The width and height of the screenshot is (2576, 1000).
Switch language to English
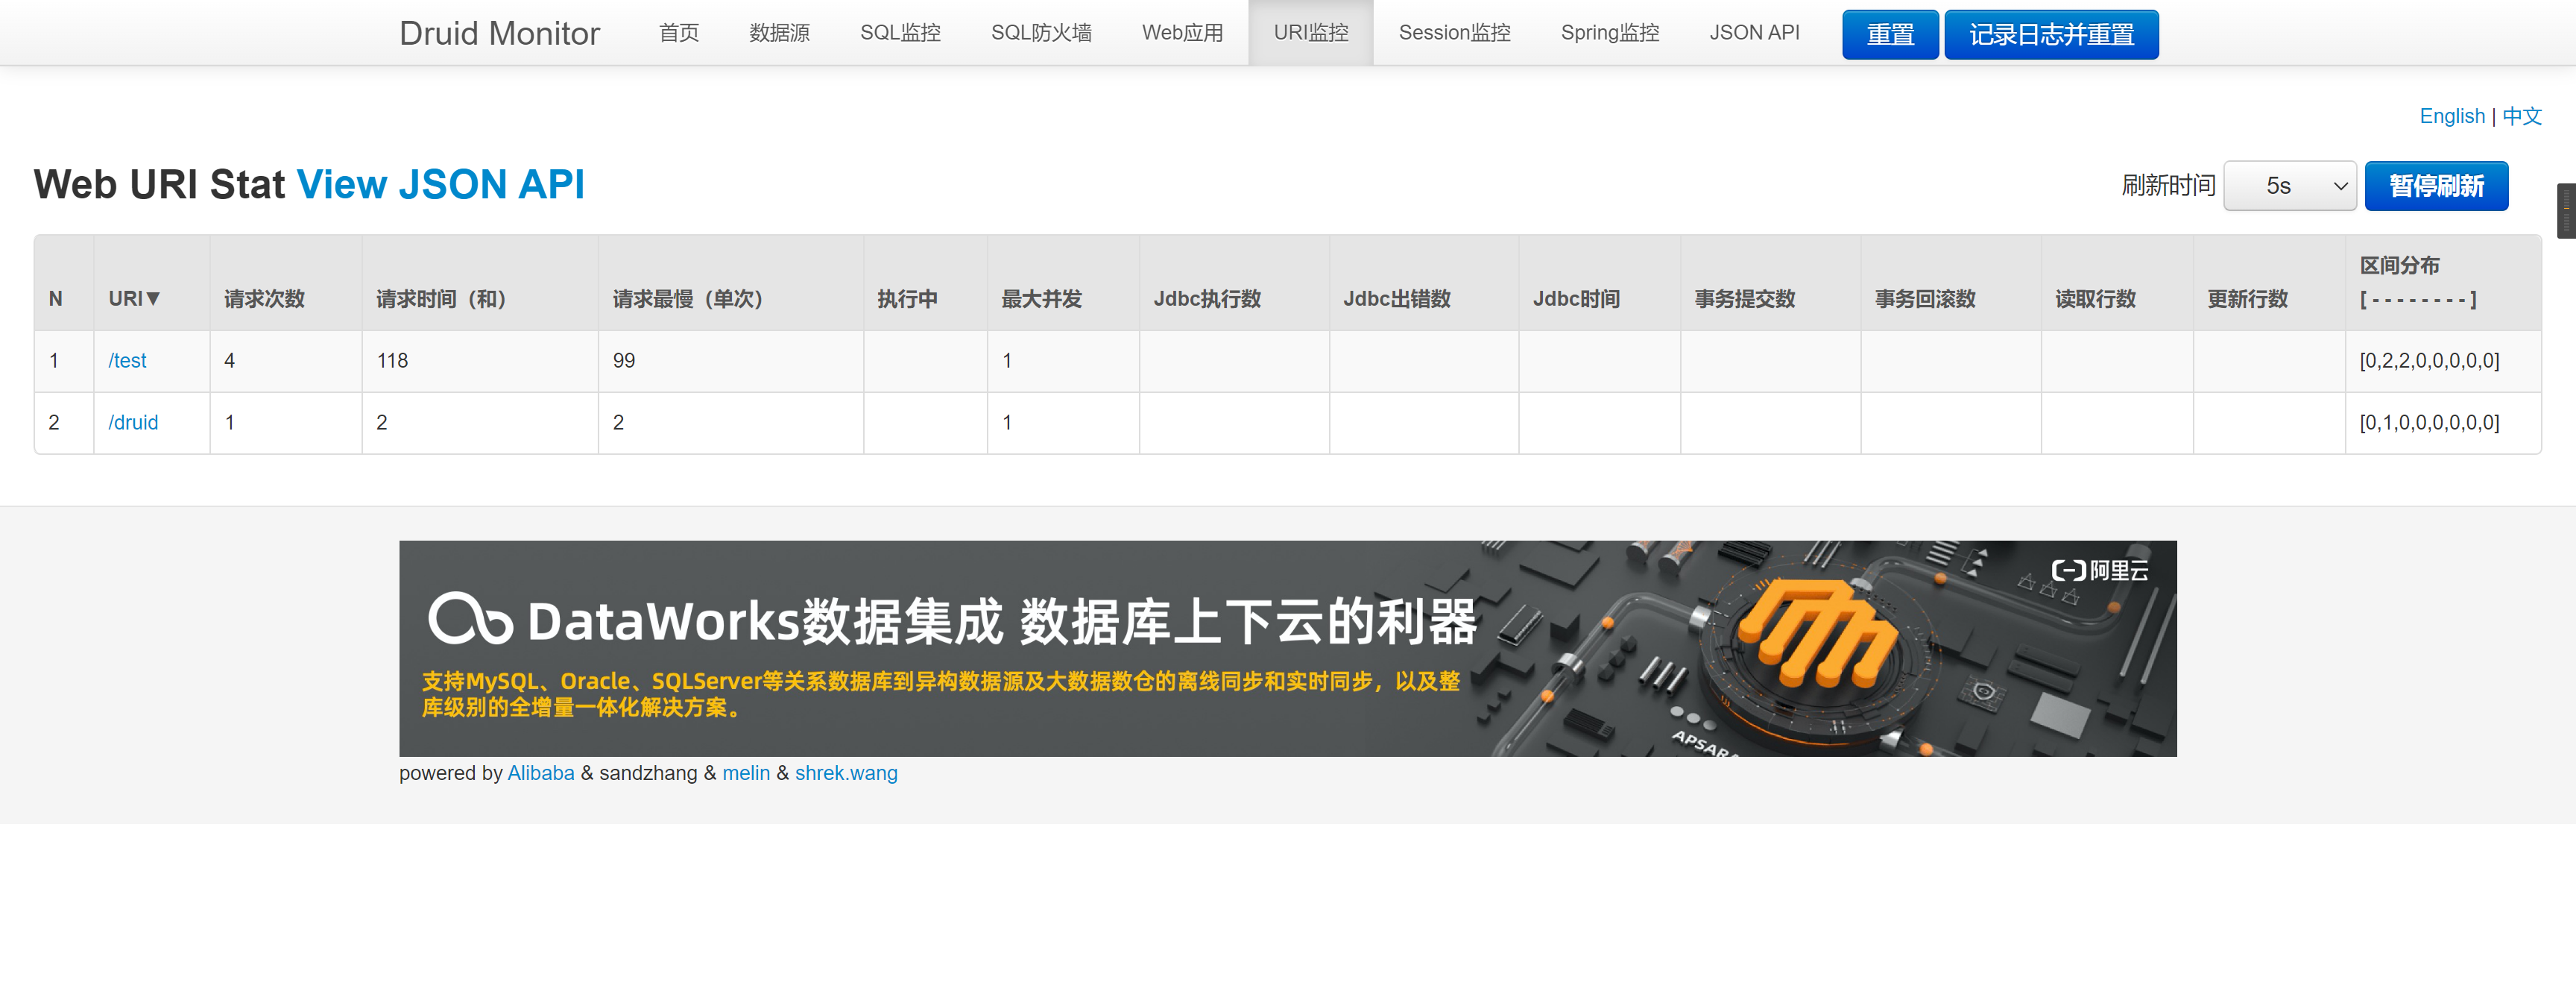2451,116
